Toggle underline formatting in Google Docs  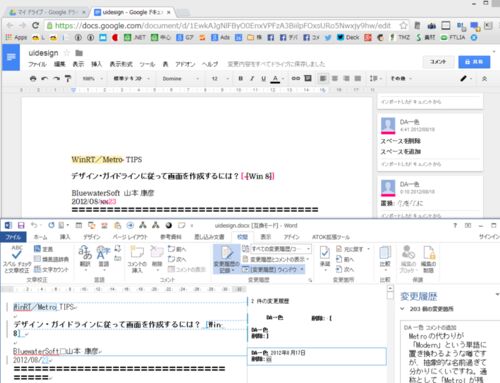tap(263, 78)
